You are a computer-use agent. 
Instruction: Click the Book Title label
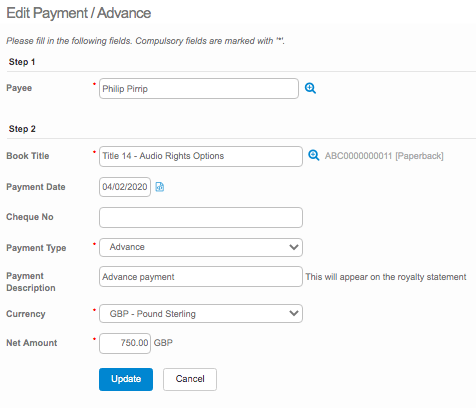[x=28, y=156]
